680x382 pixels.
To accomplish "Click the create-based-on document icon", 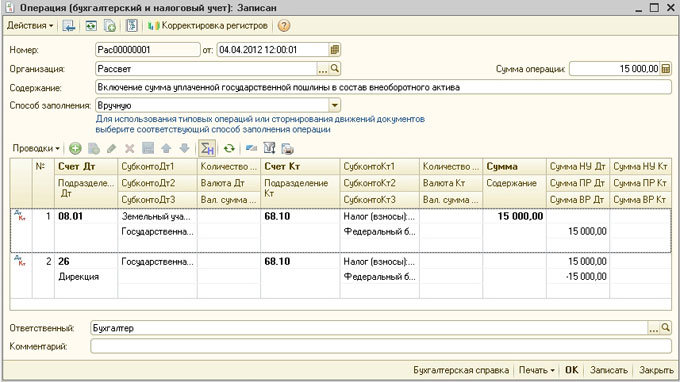I will (110, 26).
